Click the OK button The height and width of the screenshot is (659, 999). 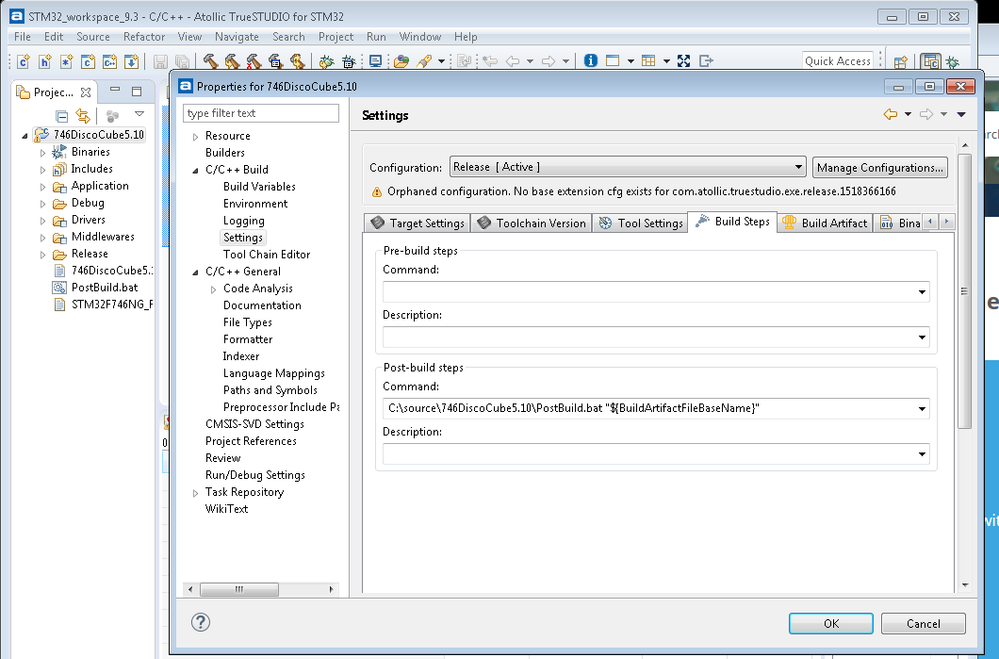[831, 623]
